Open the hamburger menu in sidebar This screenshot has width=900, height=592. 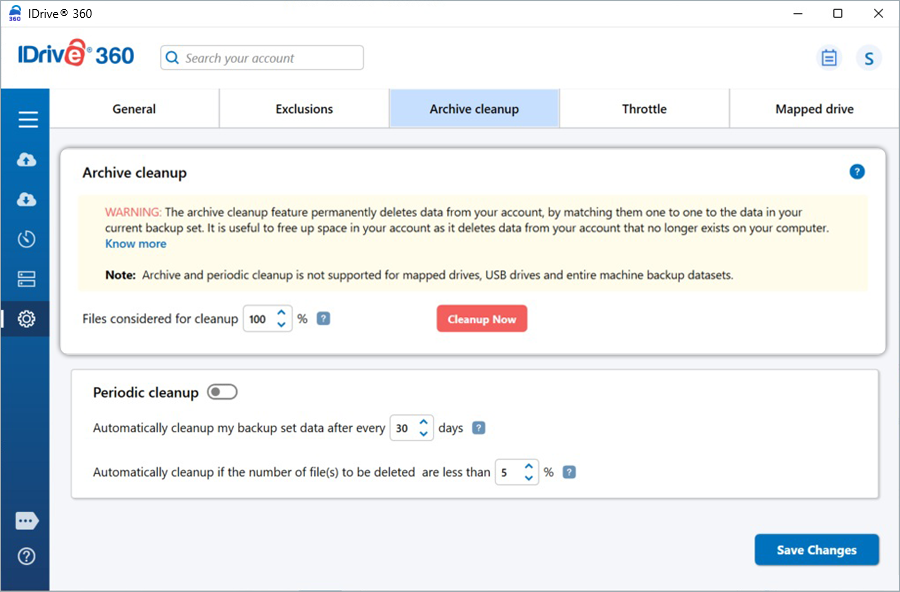click(x=28, y=120)
